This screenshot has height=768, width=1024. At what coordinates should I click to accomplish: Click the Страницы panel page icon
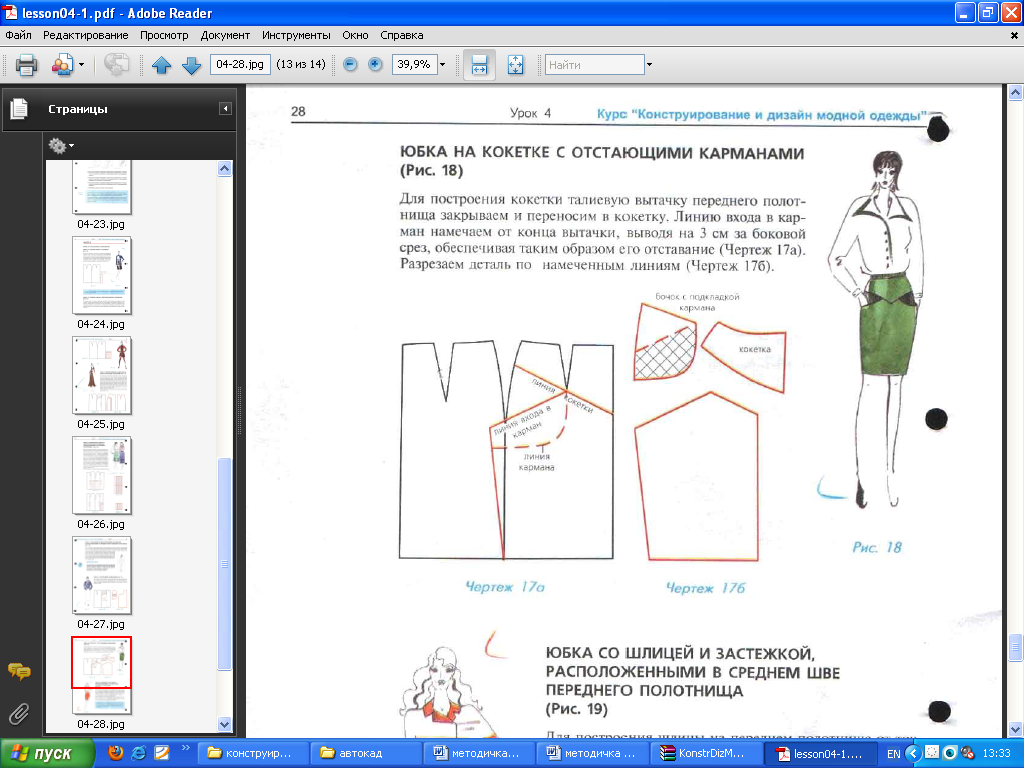20,108
